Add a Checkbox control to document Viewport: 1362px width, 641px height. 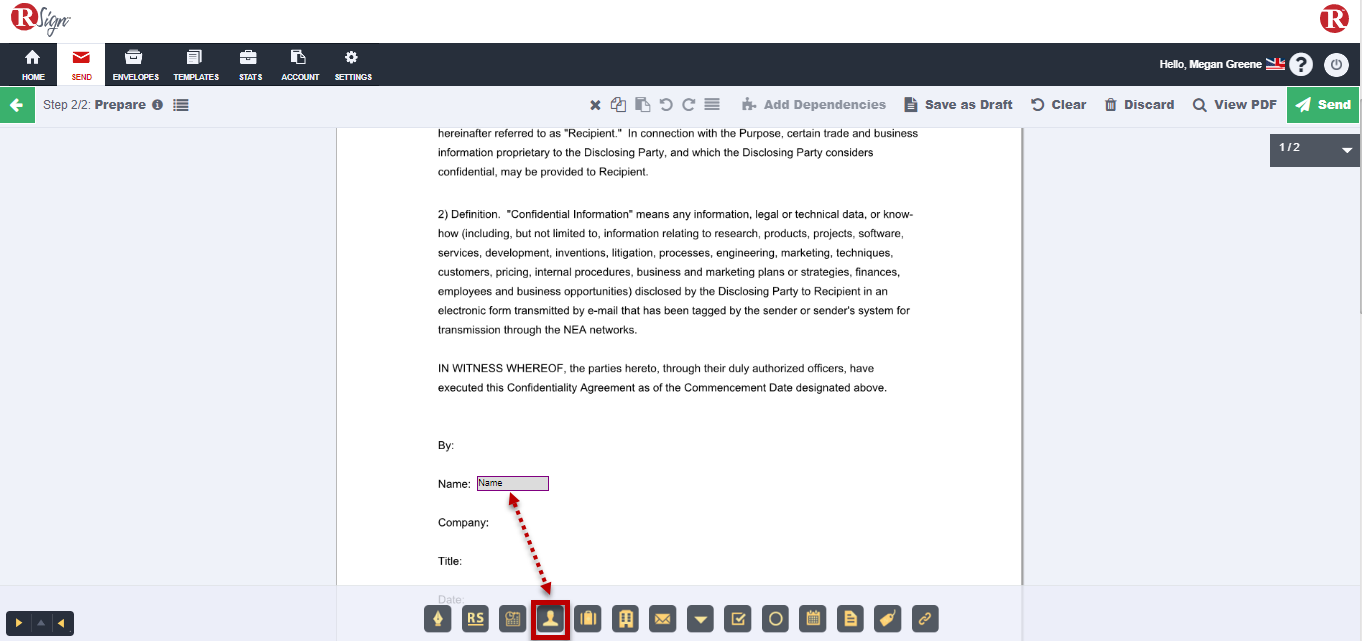[737, 619]
